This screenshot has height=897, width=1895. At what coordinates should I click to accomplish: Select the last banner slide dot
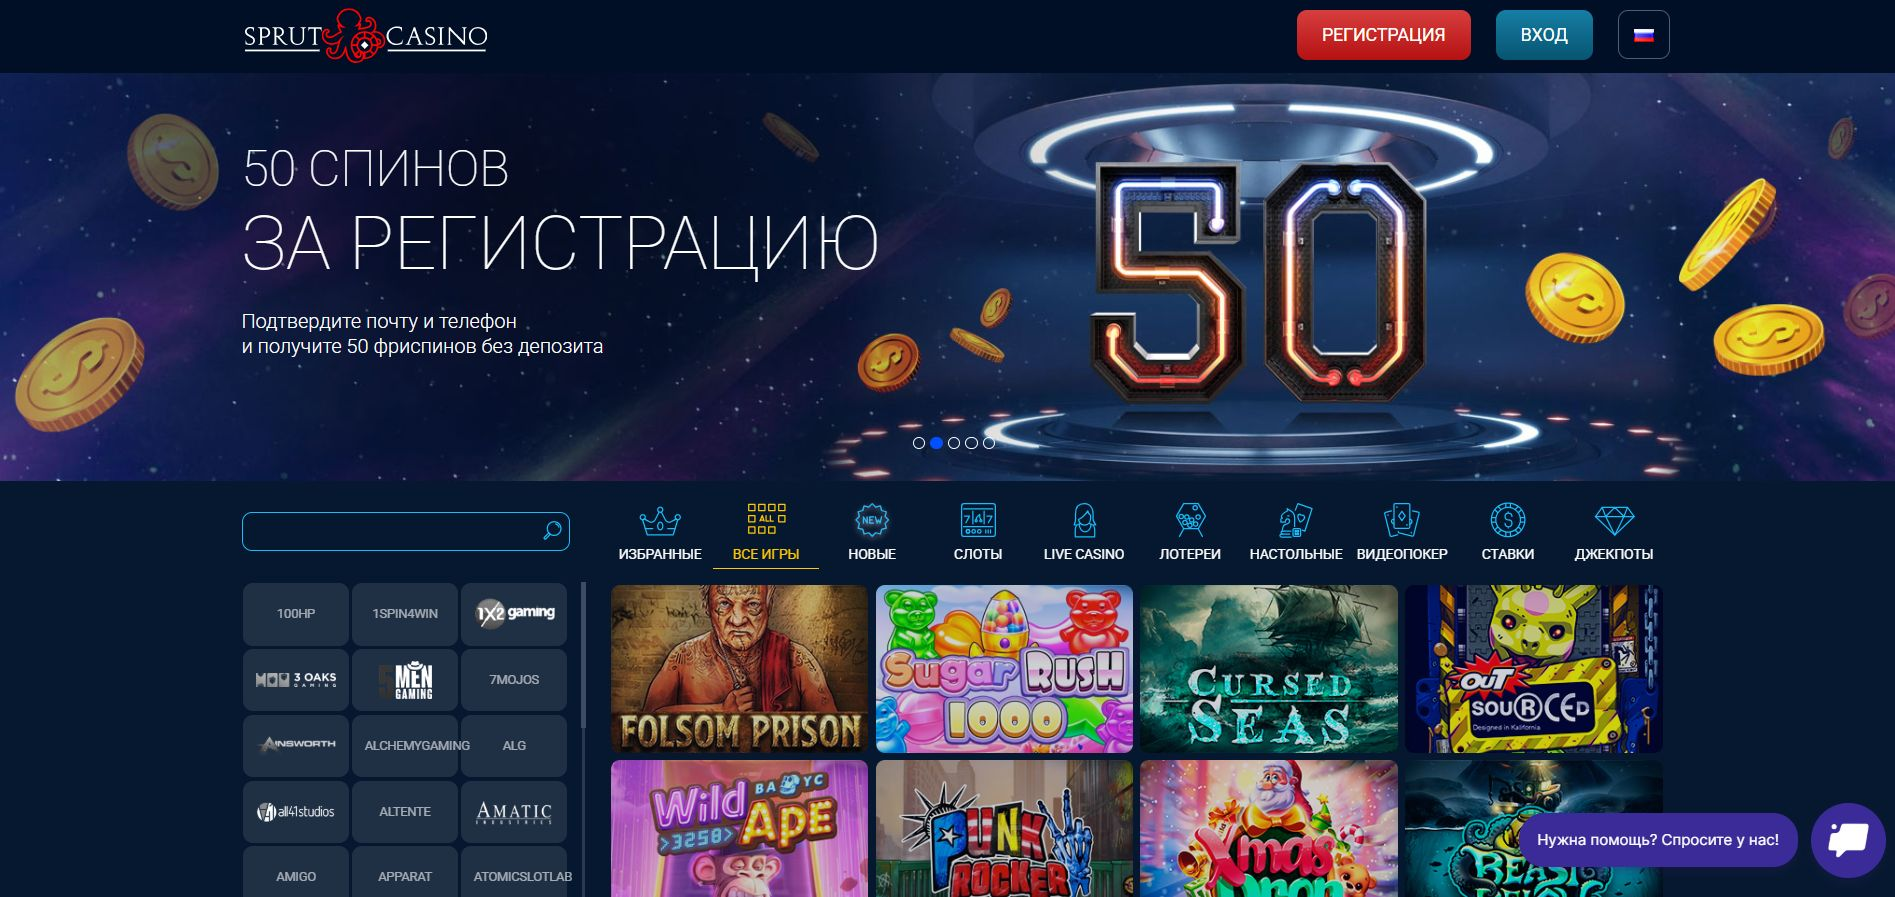(989, 443)
